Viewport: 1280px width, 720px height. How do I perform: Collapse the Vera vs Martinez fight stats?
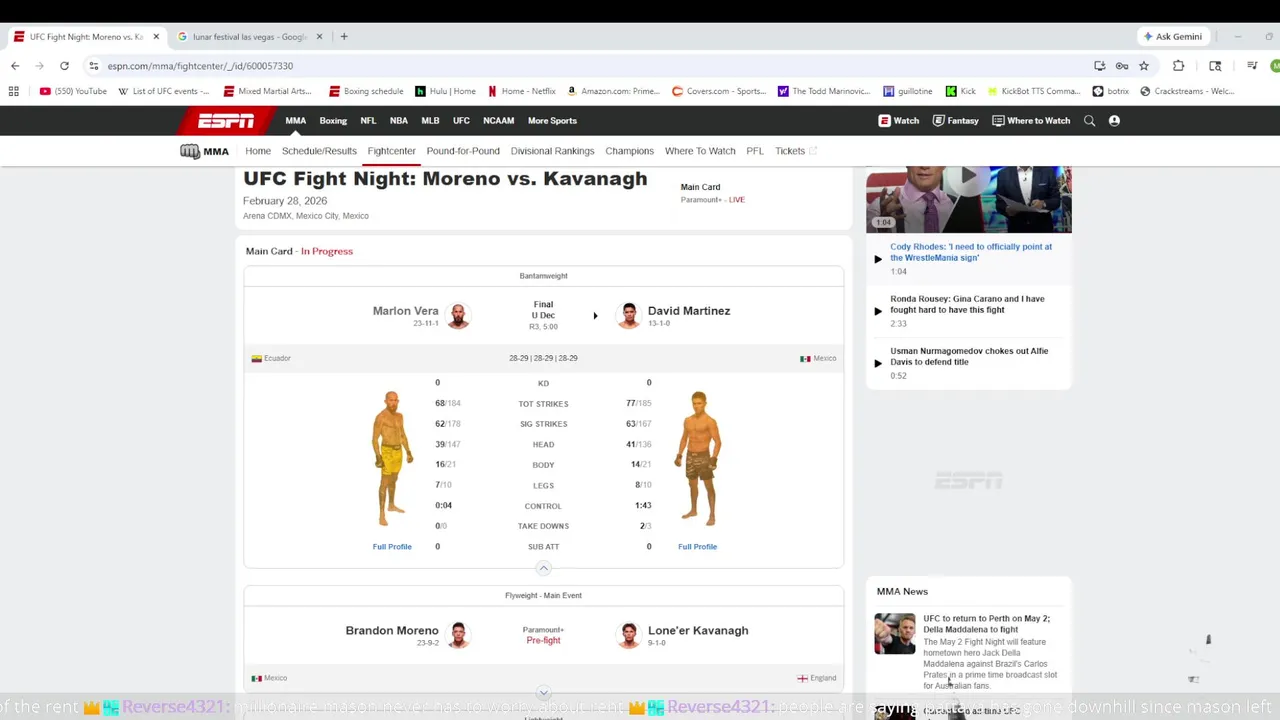pyautogui.click(x=543, y=568)
